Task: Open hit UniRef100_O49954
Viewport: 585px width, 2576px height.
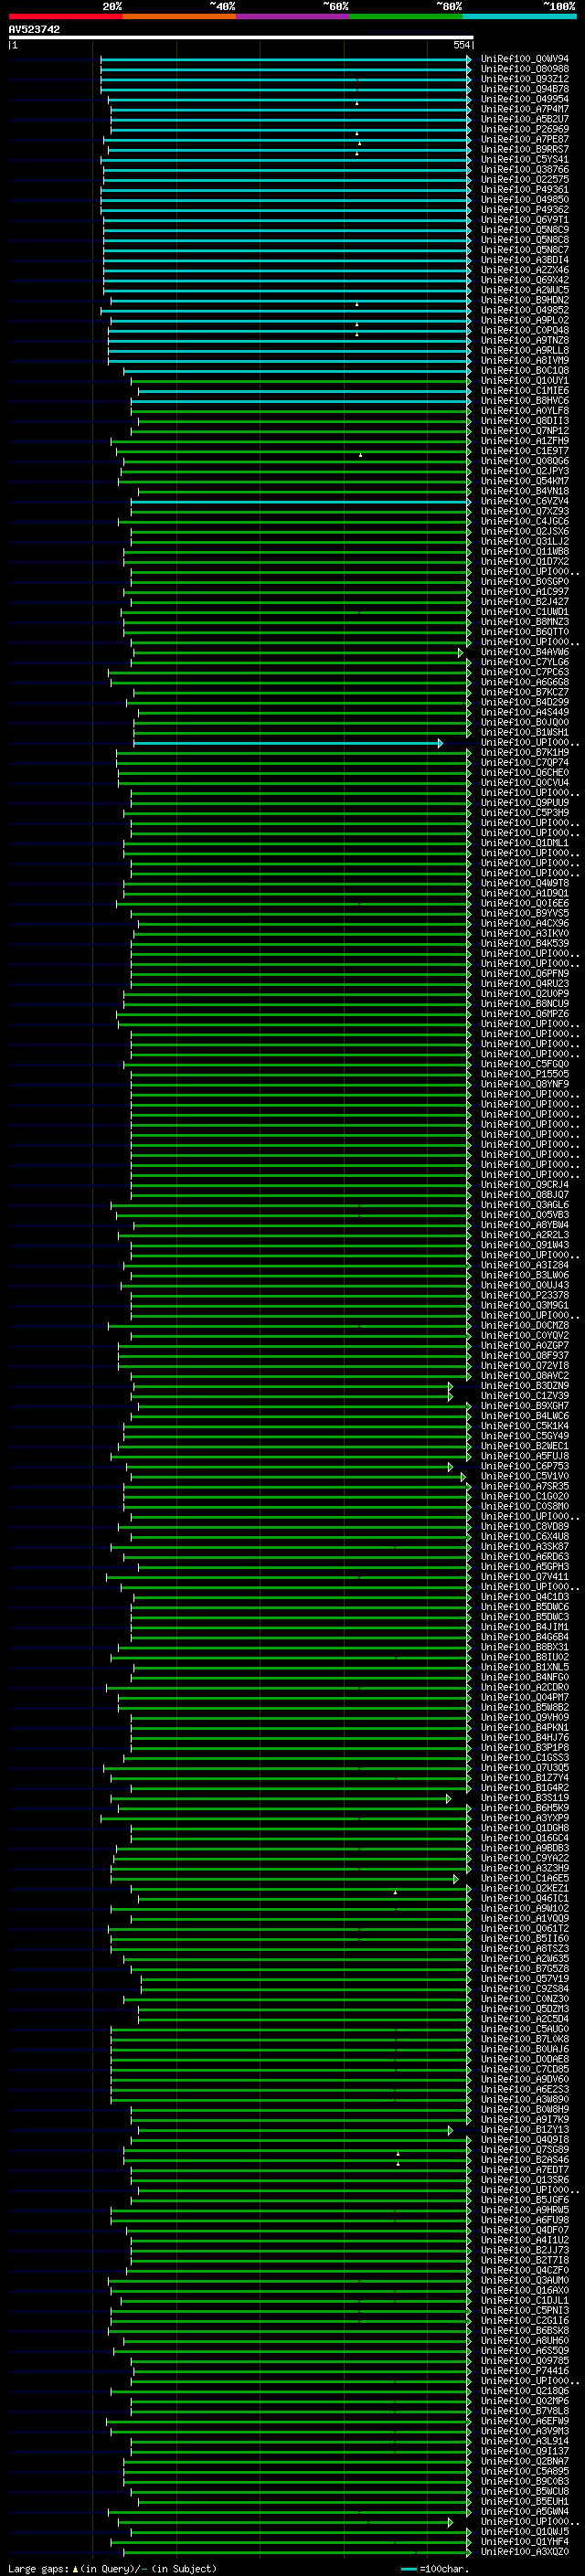Action: tap(525, 99)
